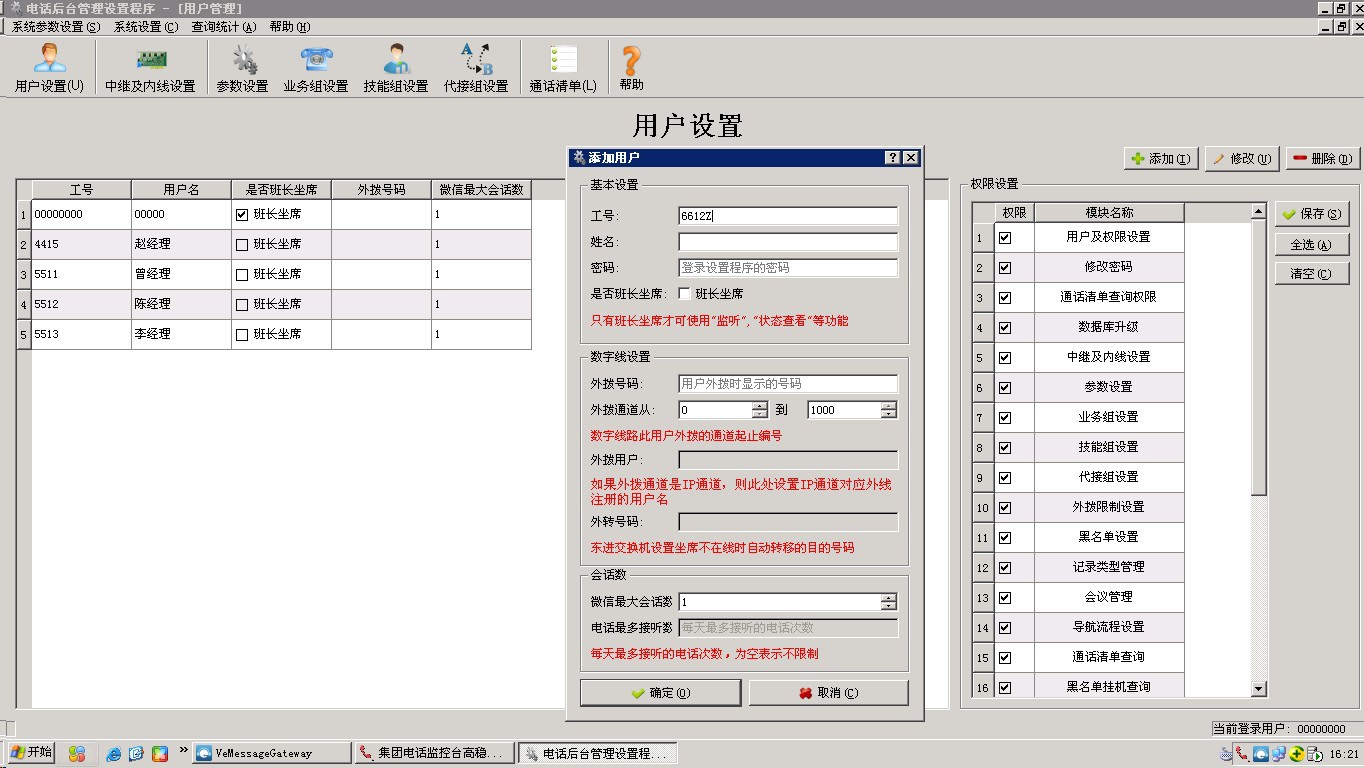Cancel dialog with 取消 button
1364x768 pixels.
(x=829, y=692)
